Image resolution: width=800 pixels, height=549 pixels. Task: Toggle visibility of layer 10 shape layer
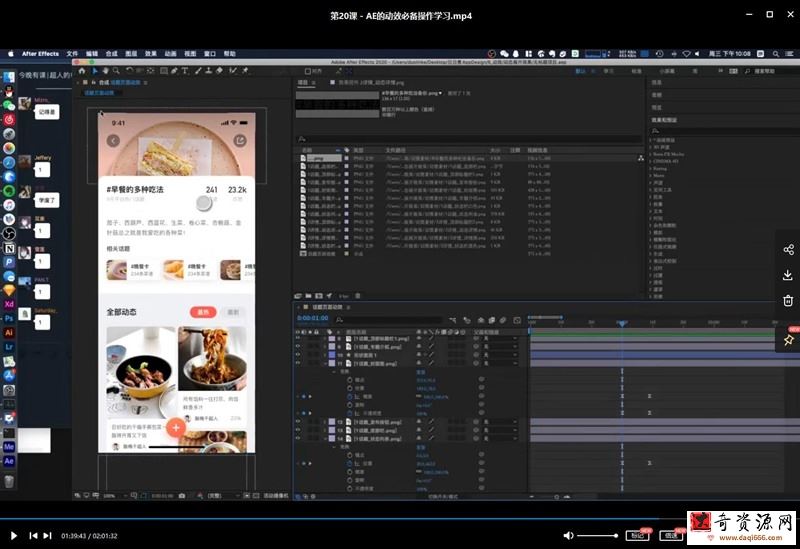pos(298,355)
